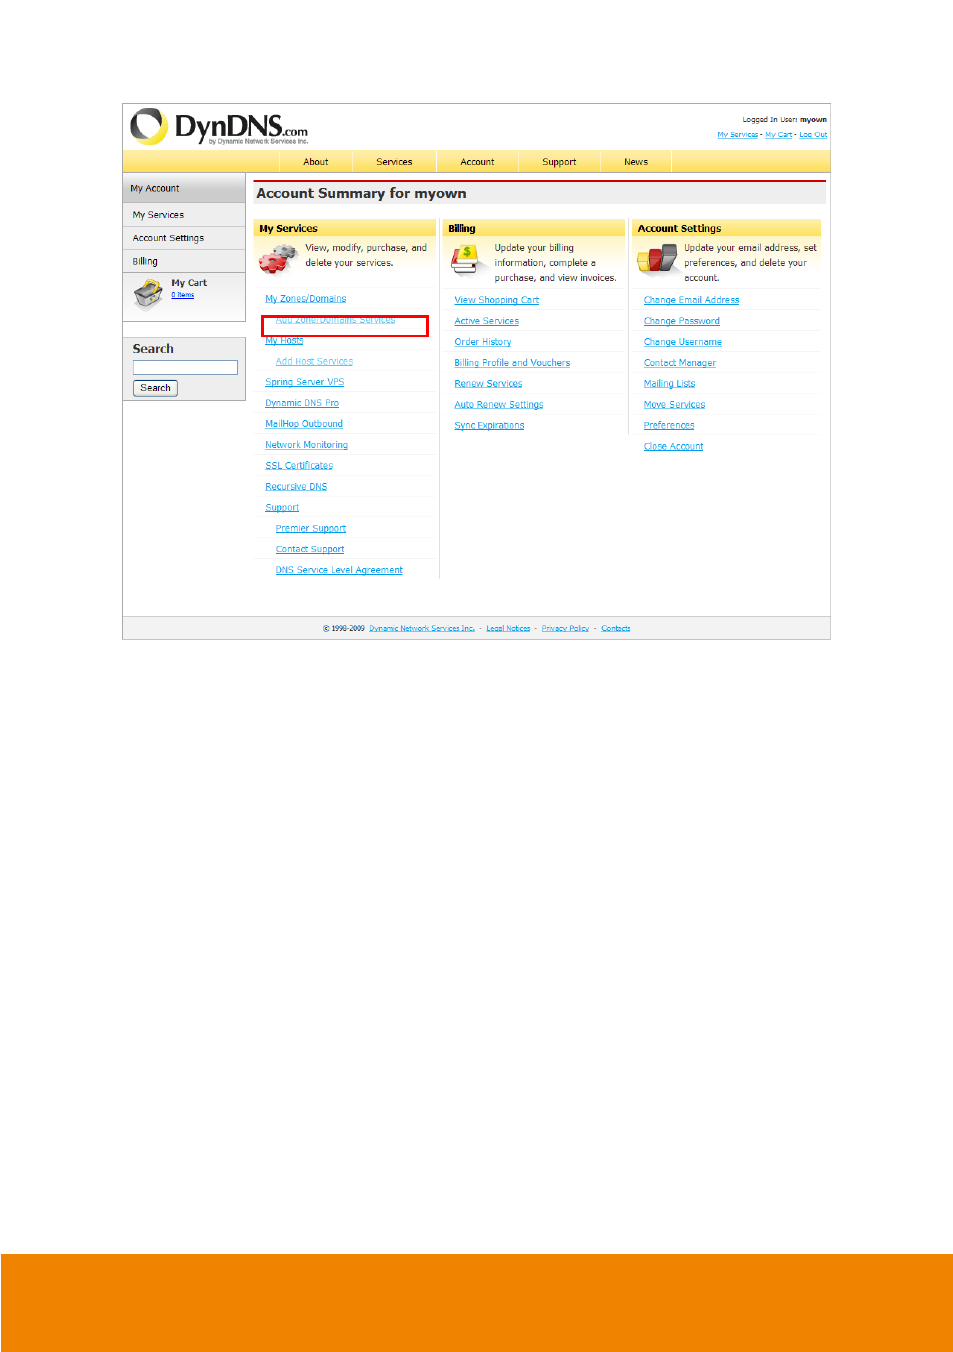953x1352 pixels.
Task: Select Billing in the left sidebar
Action: pos(184,261)
